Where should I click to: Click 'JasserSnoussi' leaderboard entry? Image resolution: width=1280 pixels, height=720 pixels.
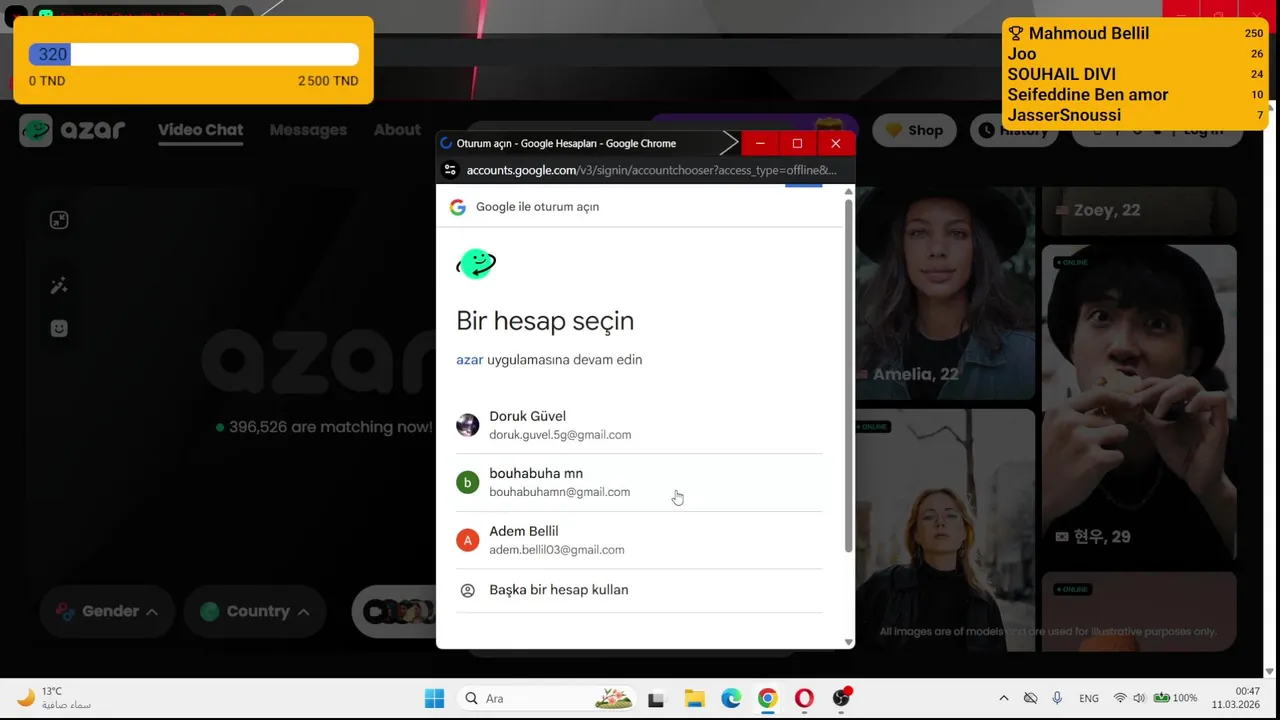click(x=1064, y=115)
